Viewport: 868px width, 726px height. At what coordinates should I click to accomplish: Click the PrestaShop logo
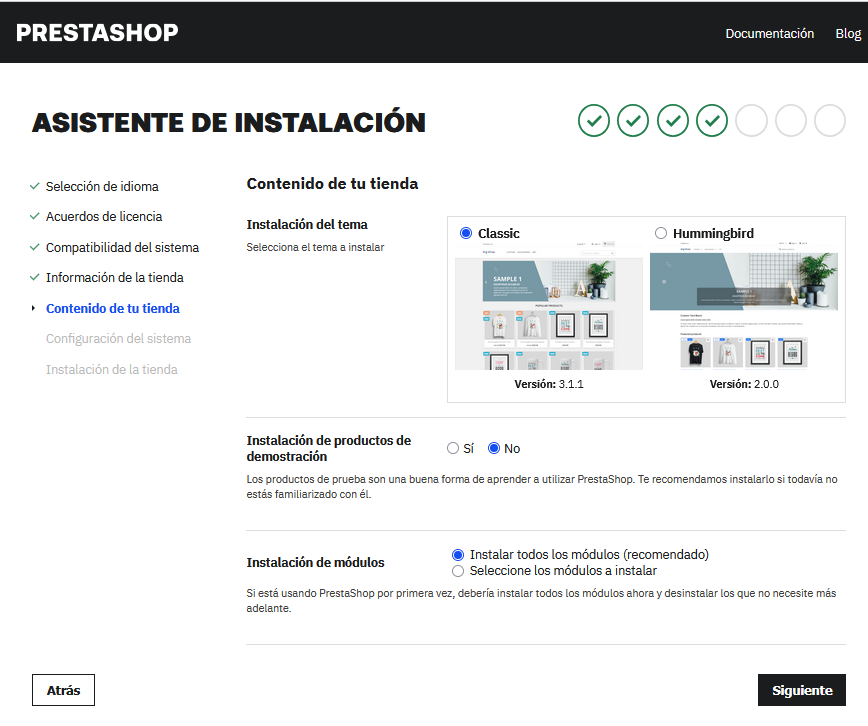(97, 33)
